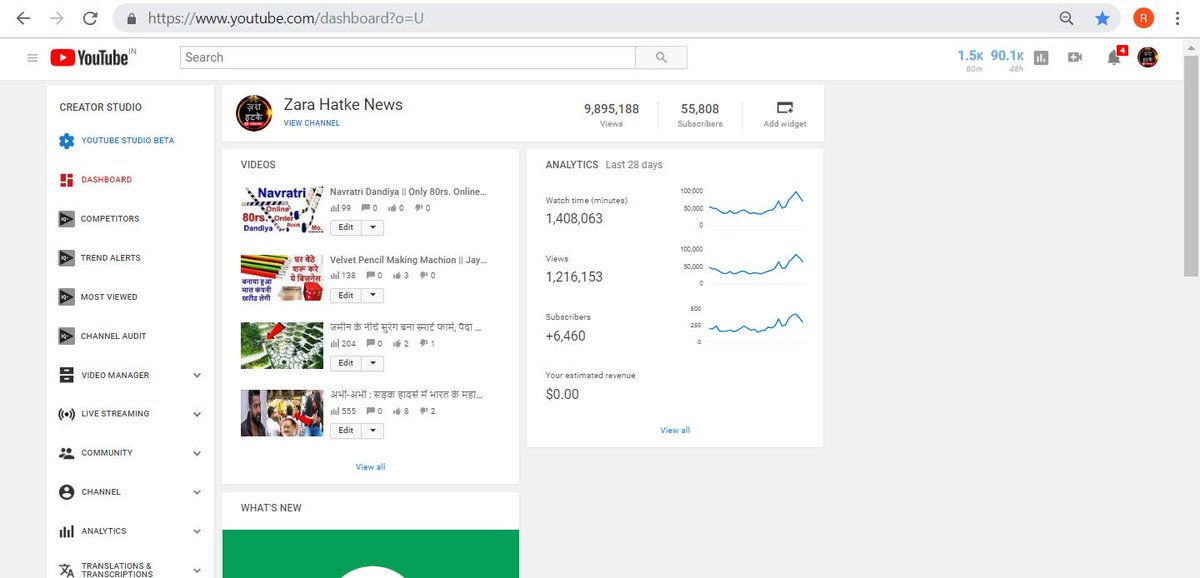The height and width of the screenshot is (578, 1200).
Task: Open Edit dropdown arrow for Velvet Pencil video
Action: pyautogui.click(x=372, y=295)
